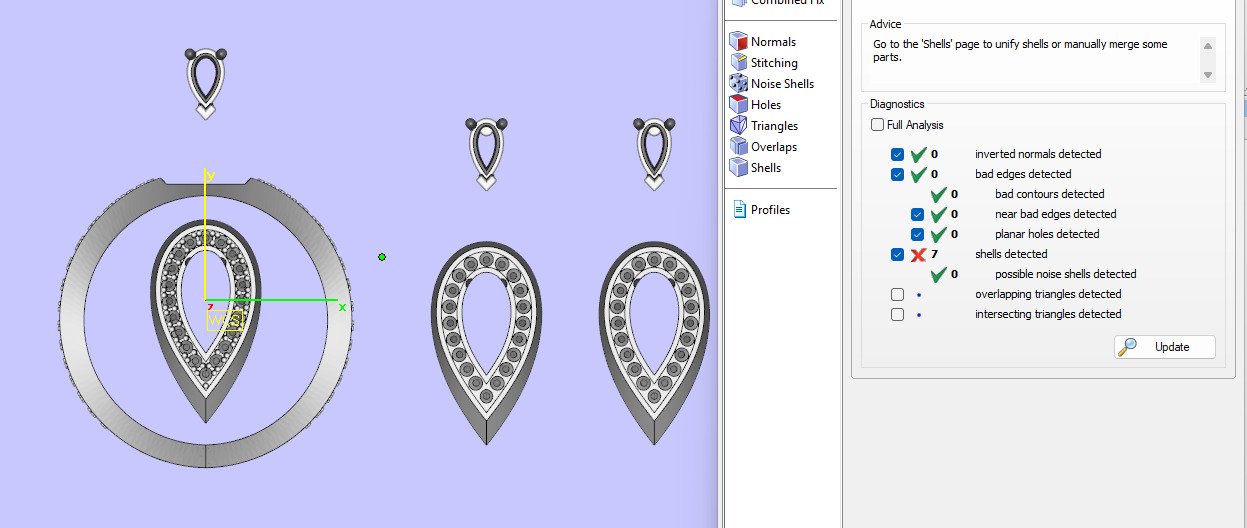
Task: Click the green point marker in viewport
Action: point(382,257)
